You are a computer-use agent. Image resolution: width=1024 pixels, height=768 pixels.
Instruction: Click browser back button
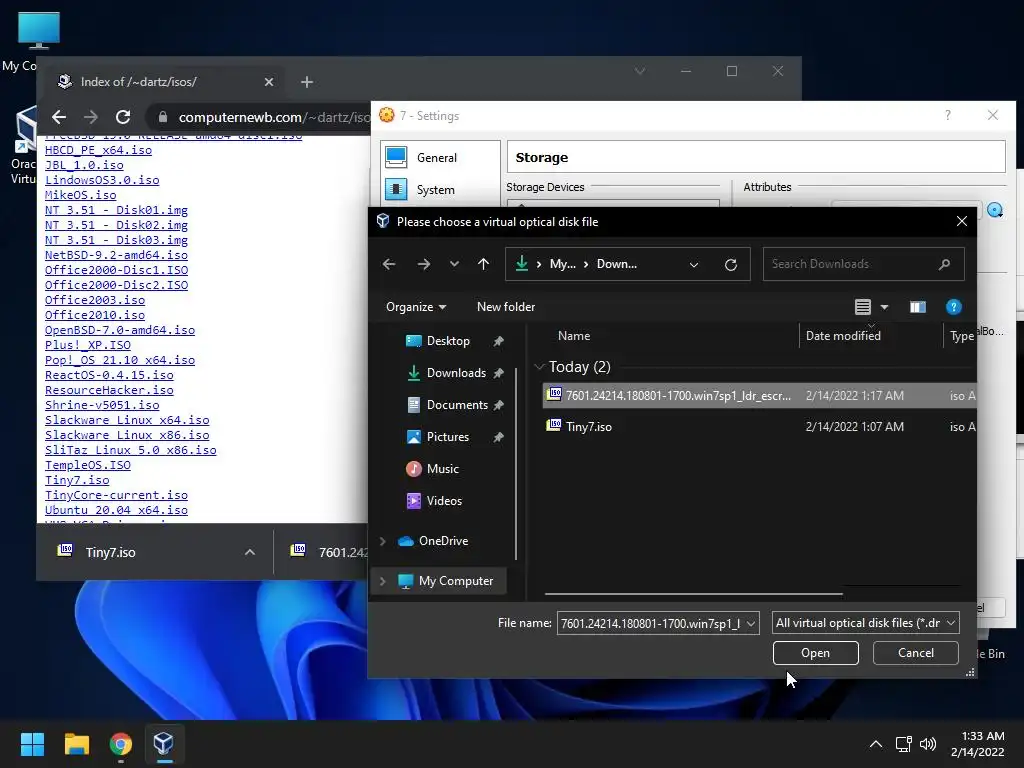[59, 117]
